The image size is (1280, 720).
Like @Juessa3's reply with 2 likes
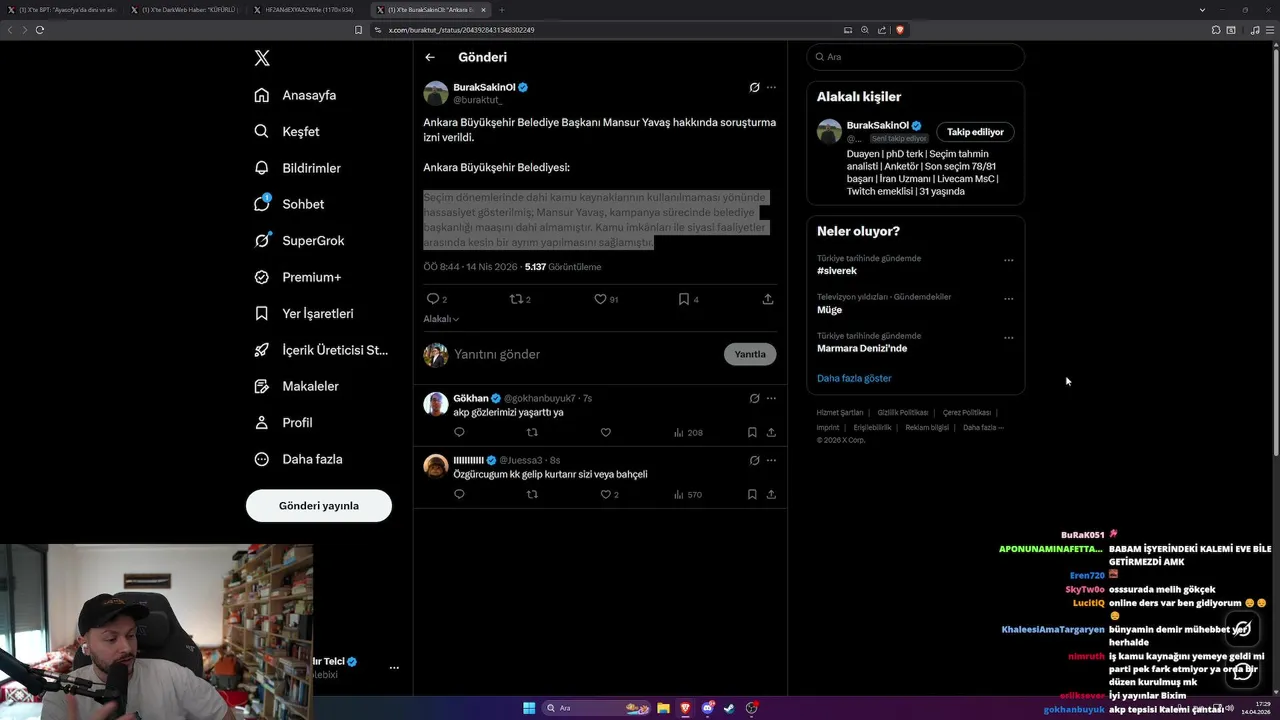(x=609, y=494)
